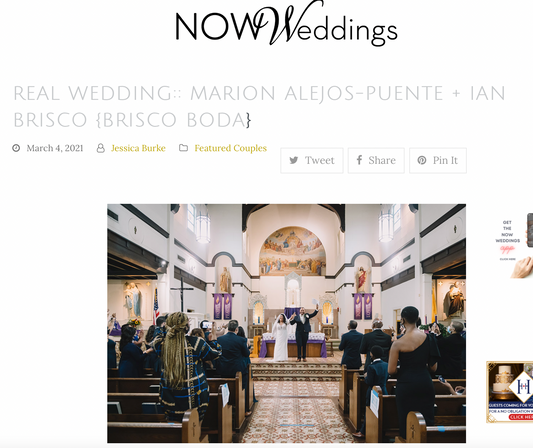Click the March 4, 2021 date
The height and width of the screenshot is (448, 533).
coord(55,148)
